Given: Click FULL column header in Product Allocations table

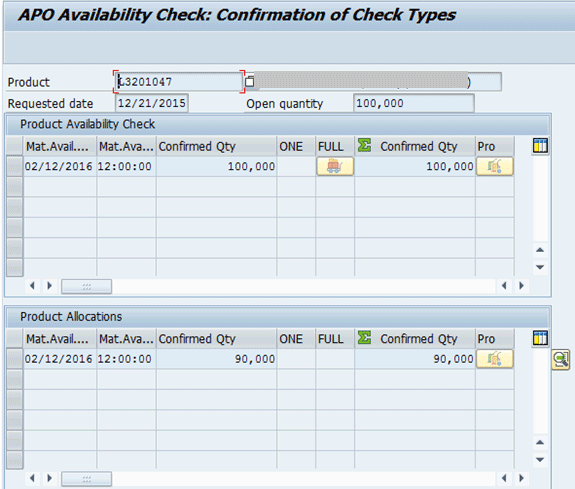Looking at the screenshot, I should [x=335, y=339].
